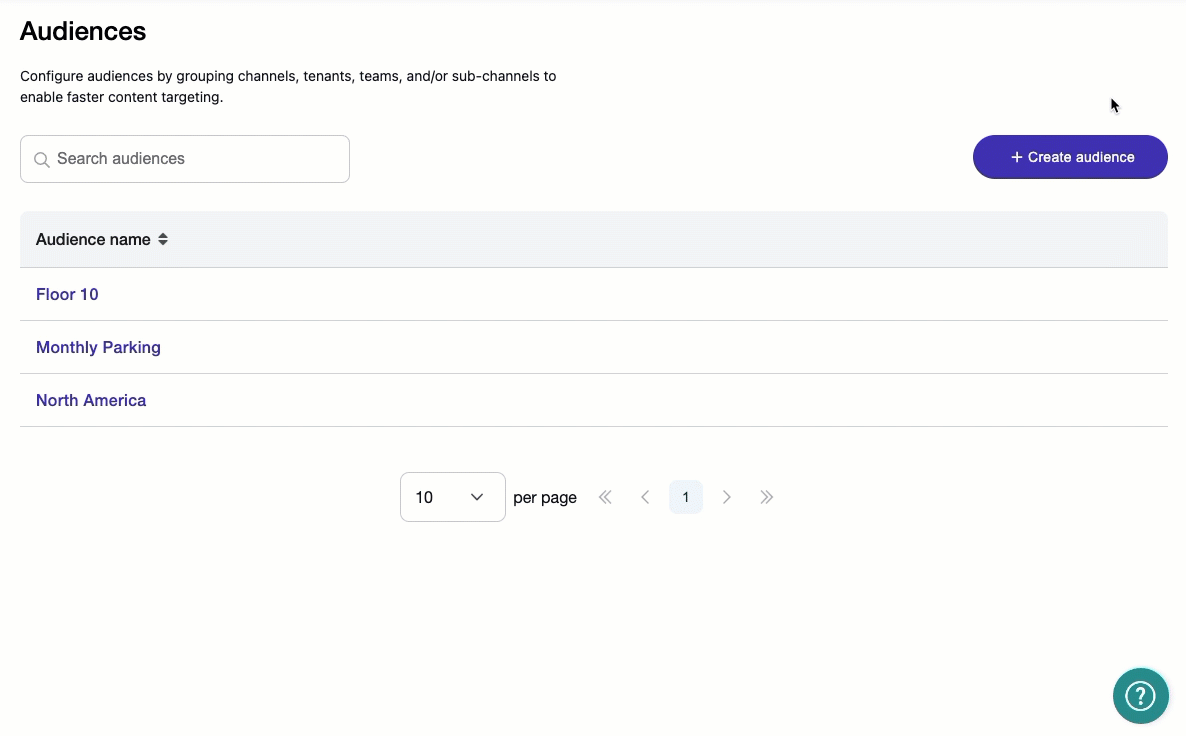
Task: Select page 1 in pagination
Action: (x=686, y=497)
